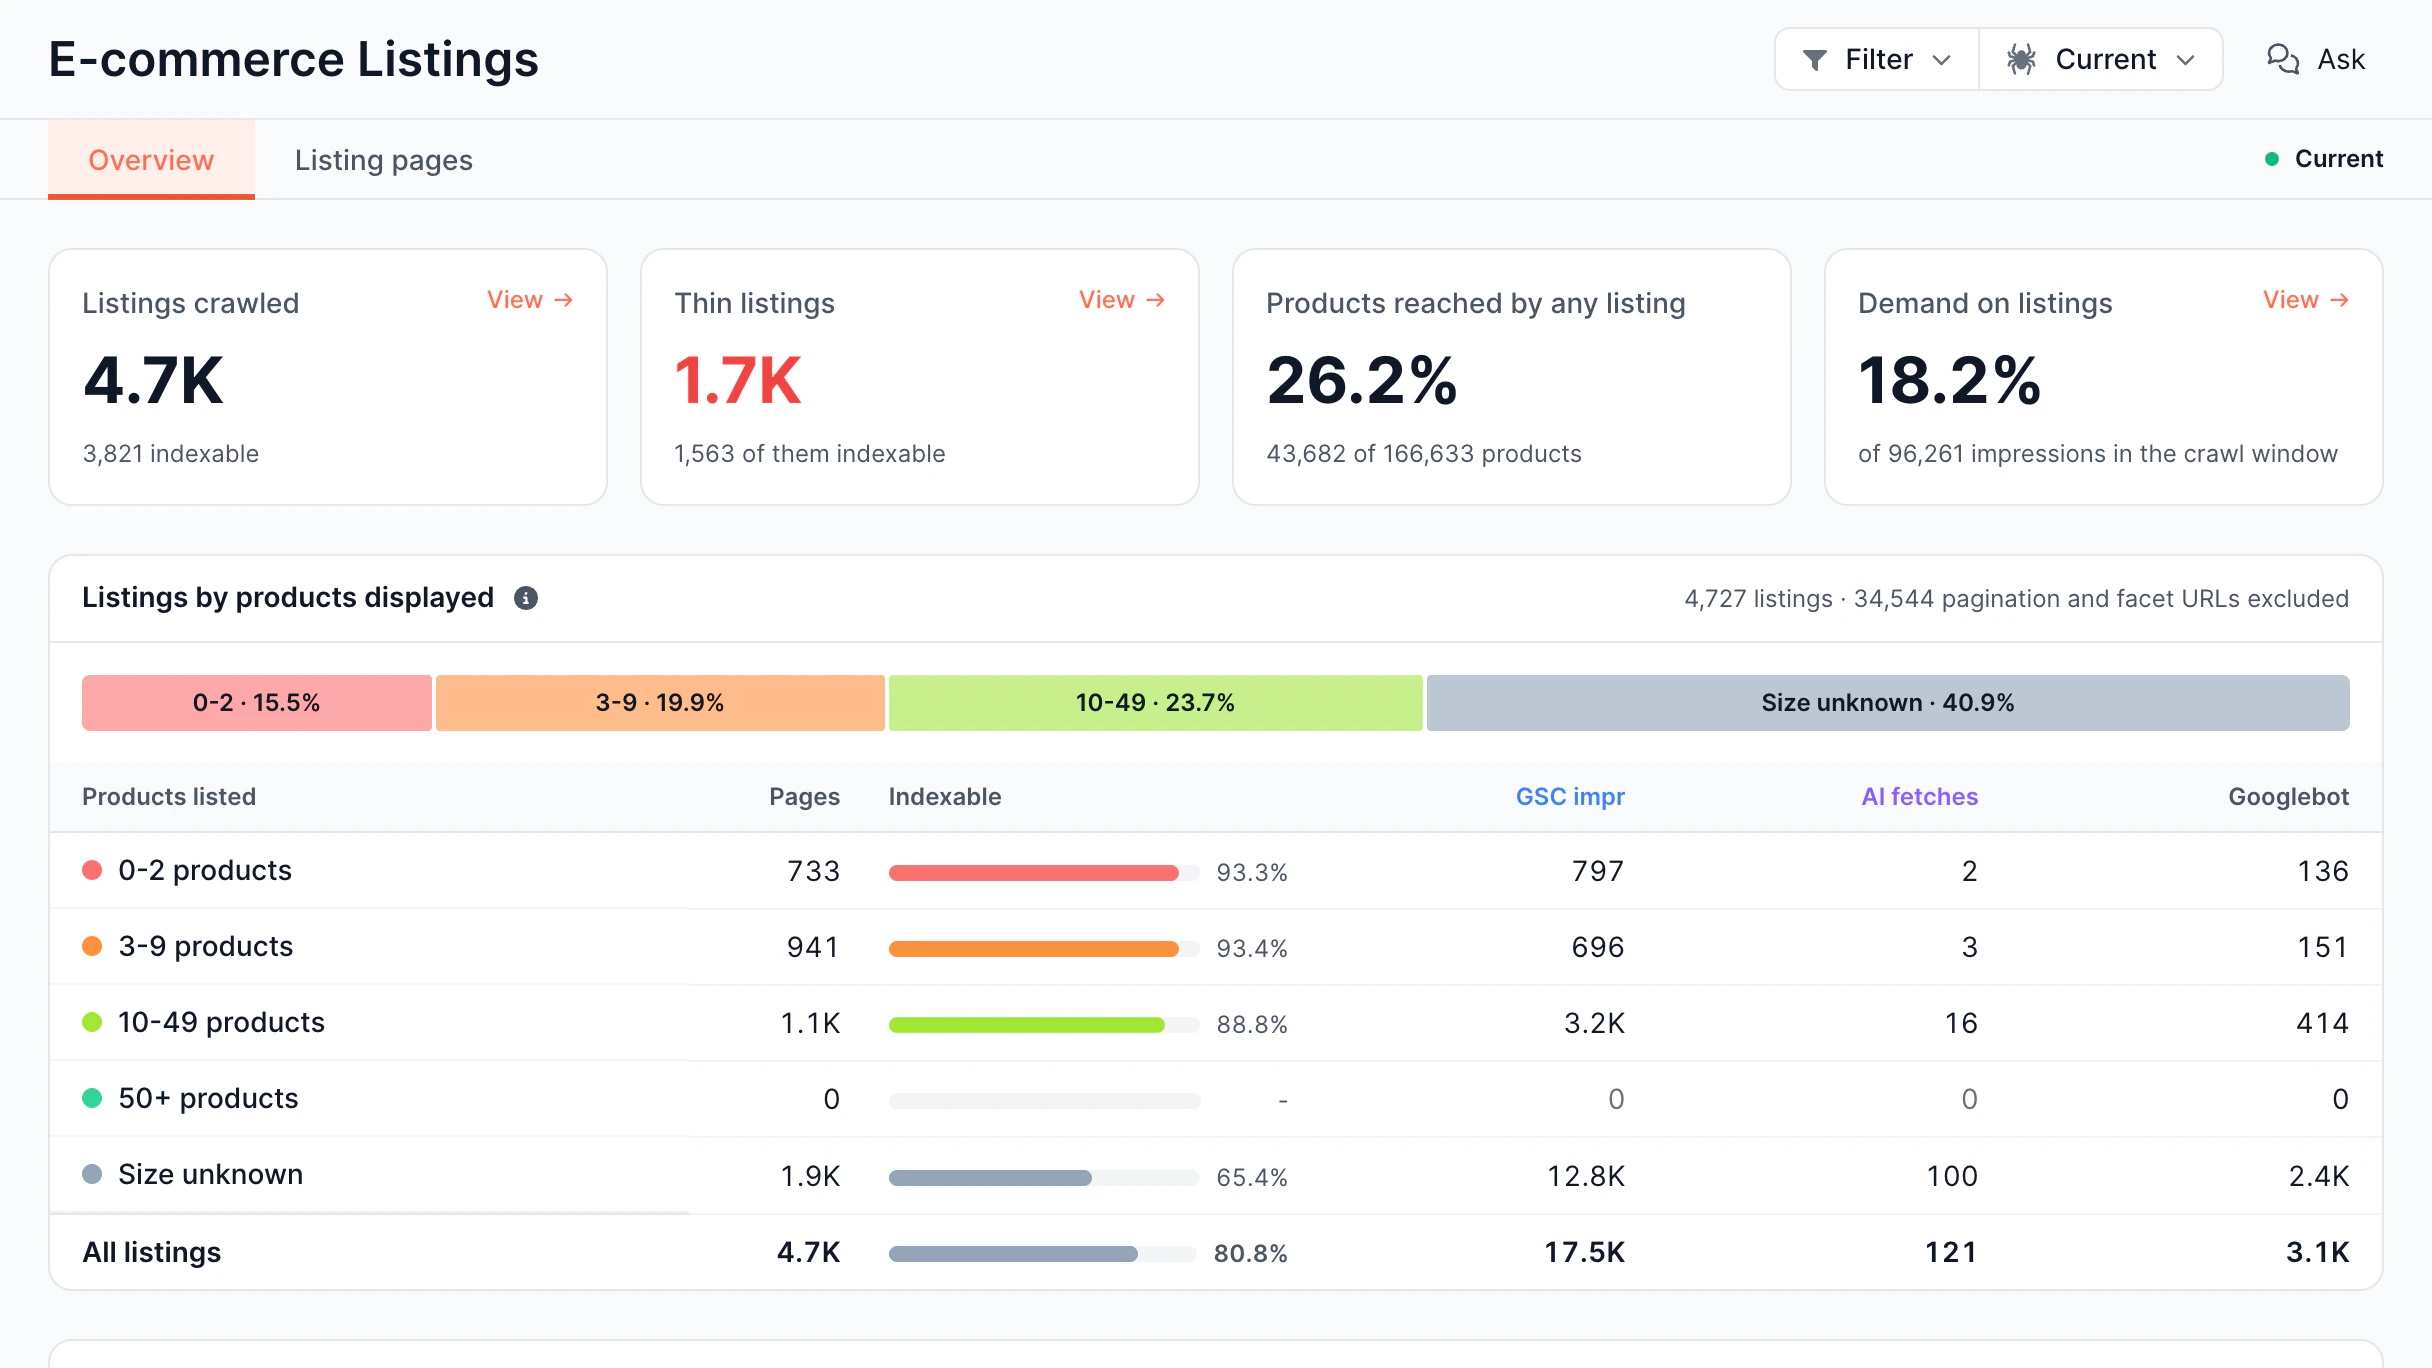Viewport: 2432px width, 1368px height.
Task: Click the 18.2% demand figure
Action: point(1950,381)
